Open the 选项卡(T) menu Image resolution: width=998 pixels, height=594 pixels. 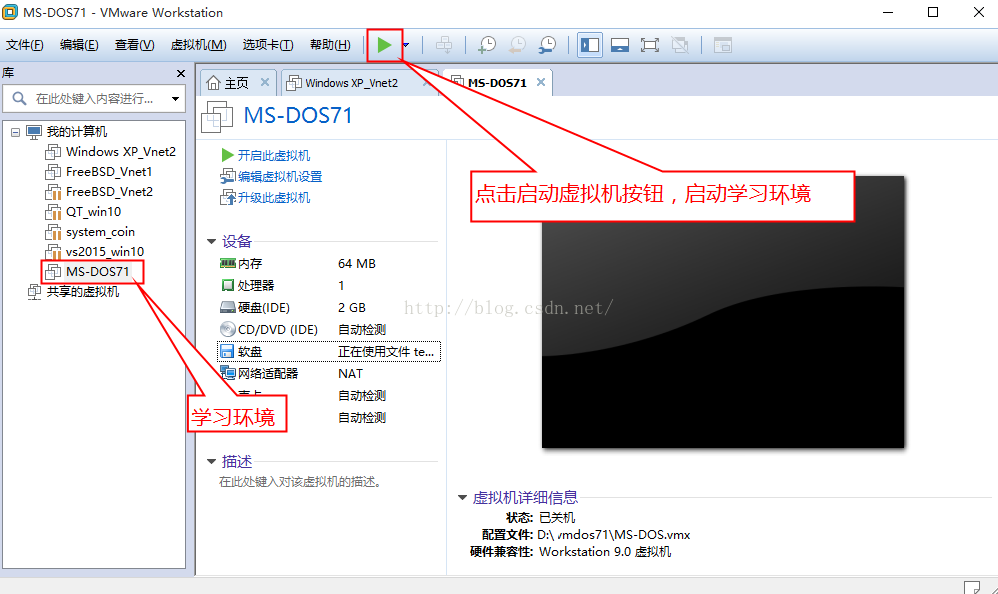coord(268,45)
